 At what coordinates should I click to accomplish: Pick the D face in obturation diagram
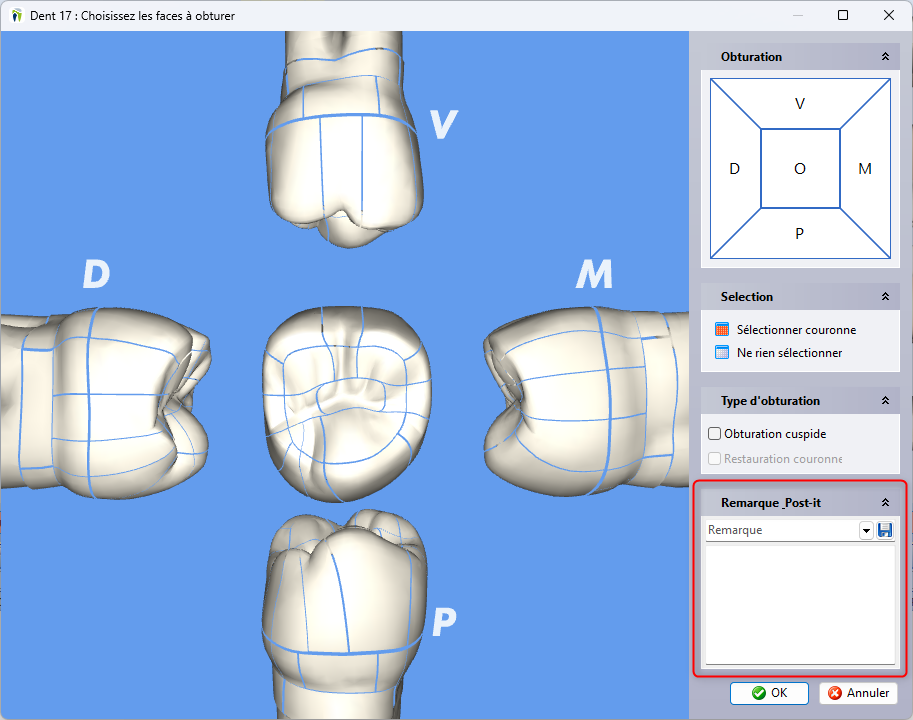point(735,169)
